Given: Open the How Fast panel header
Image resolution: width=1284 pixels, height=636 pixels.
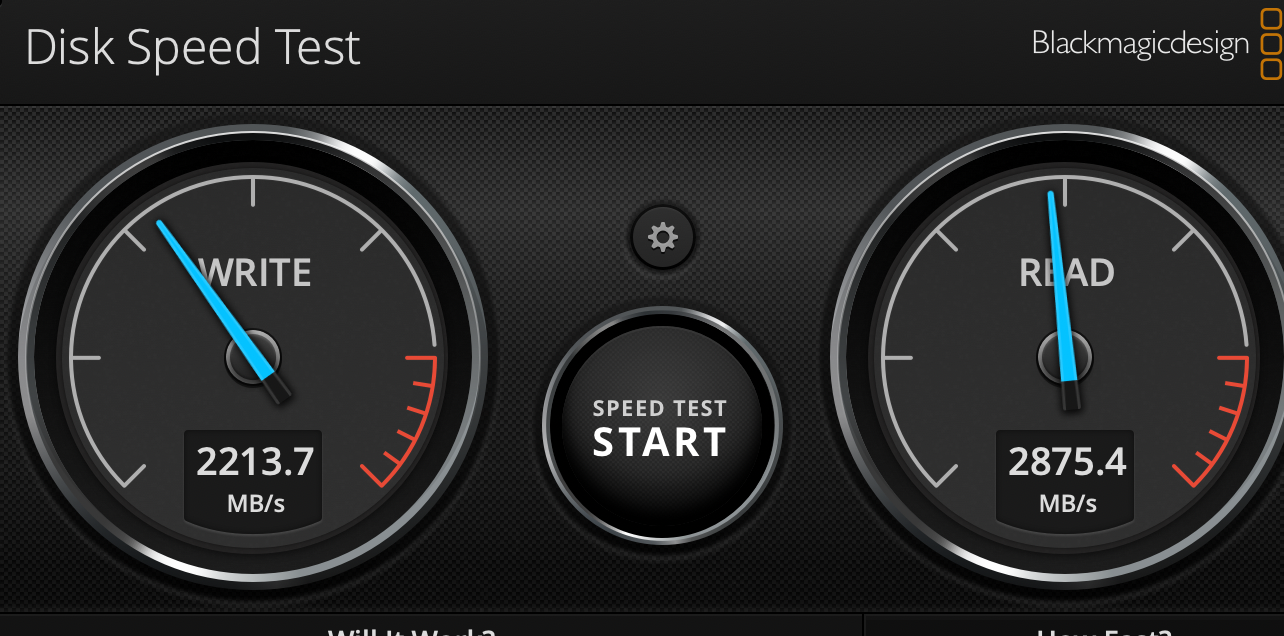Looking at the screenshot, I should (1104, 632).
